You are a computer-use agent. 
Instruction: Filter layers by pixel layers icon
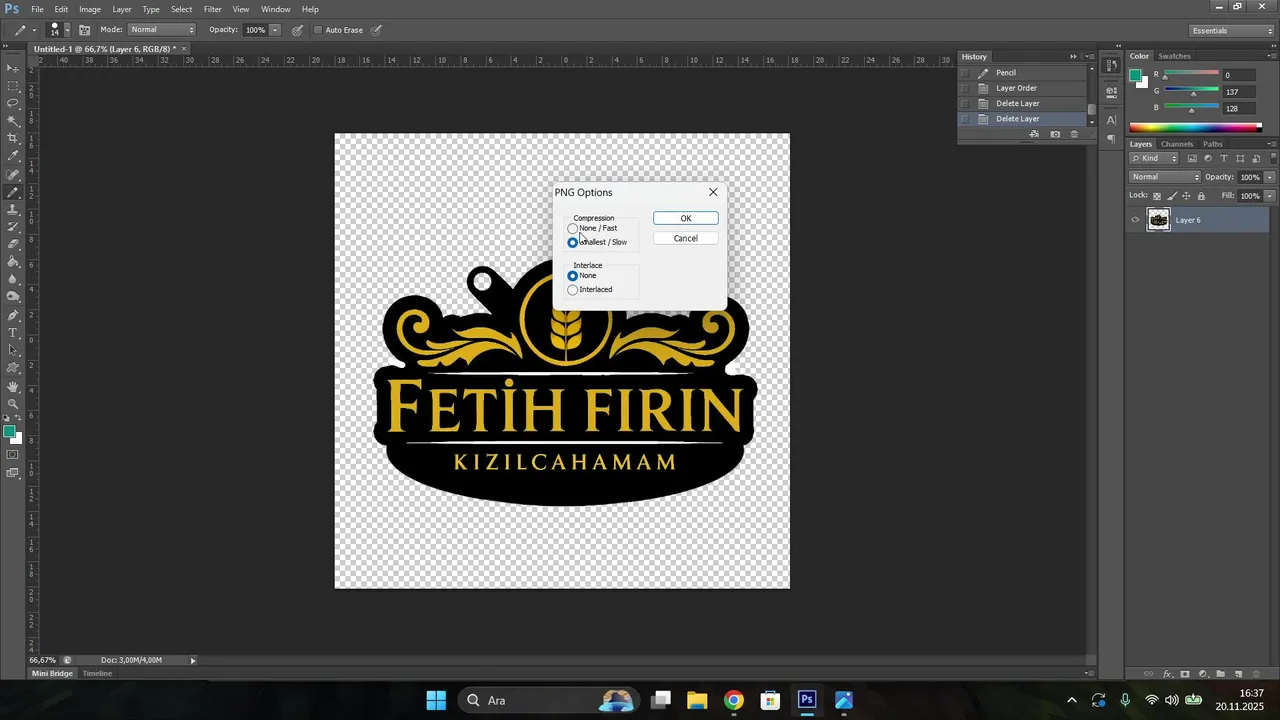click(x=1193, y=159)
